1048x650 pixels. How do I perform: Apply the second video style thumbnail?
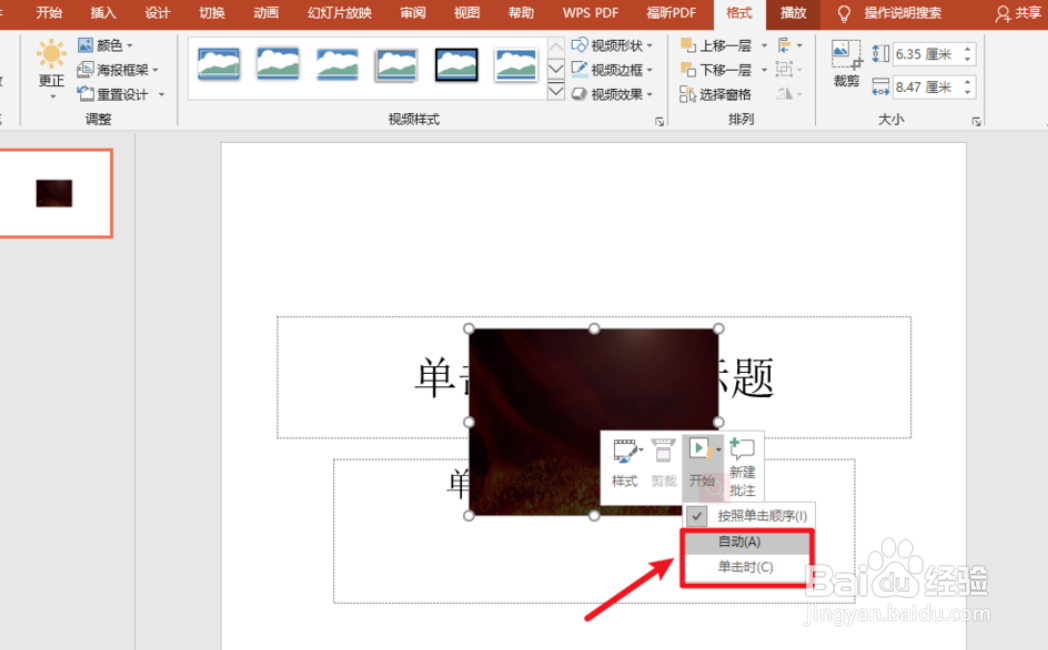pyautogui.click(x=278, y=65)
